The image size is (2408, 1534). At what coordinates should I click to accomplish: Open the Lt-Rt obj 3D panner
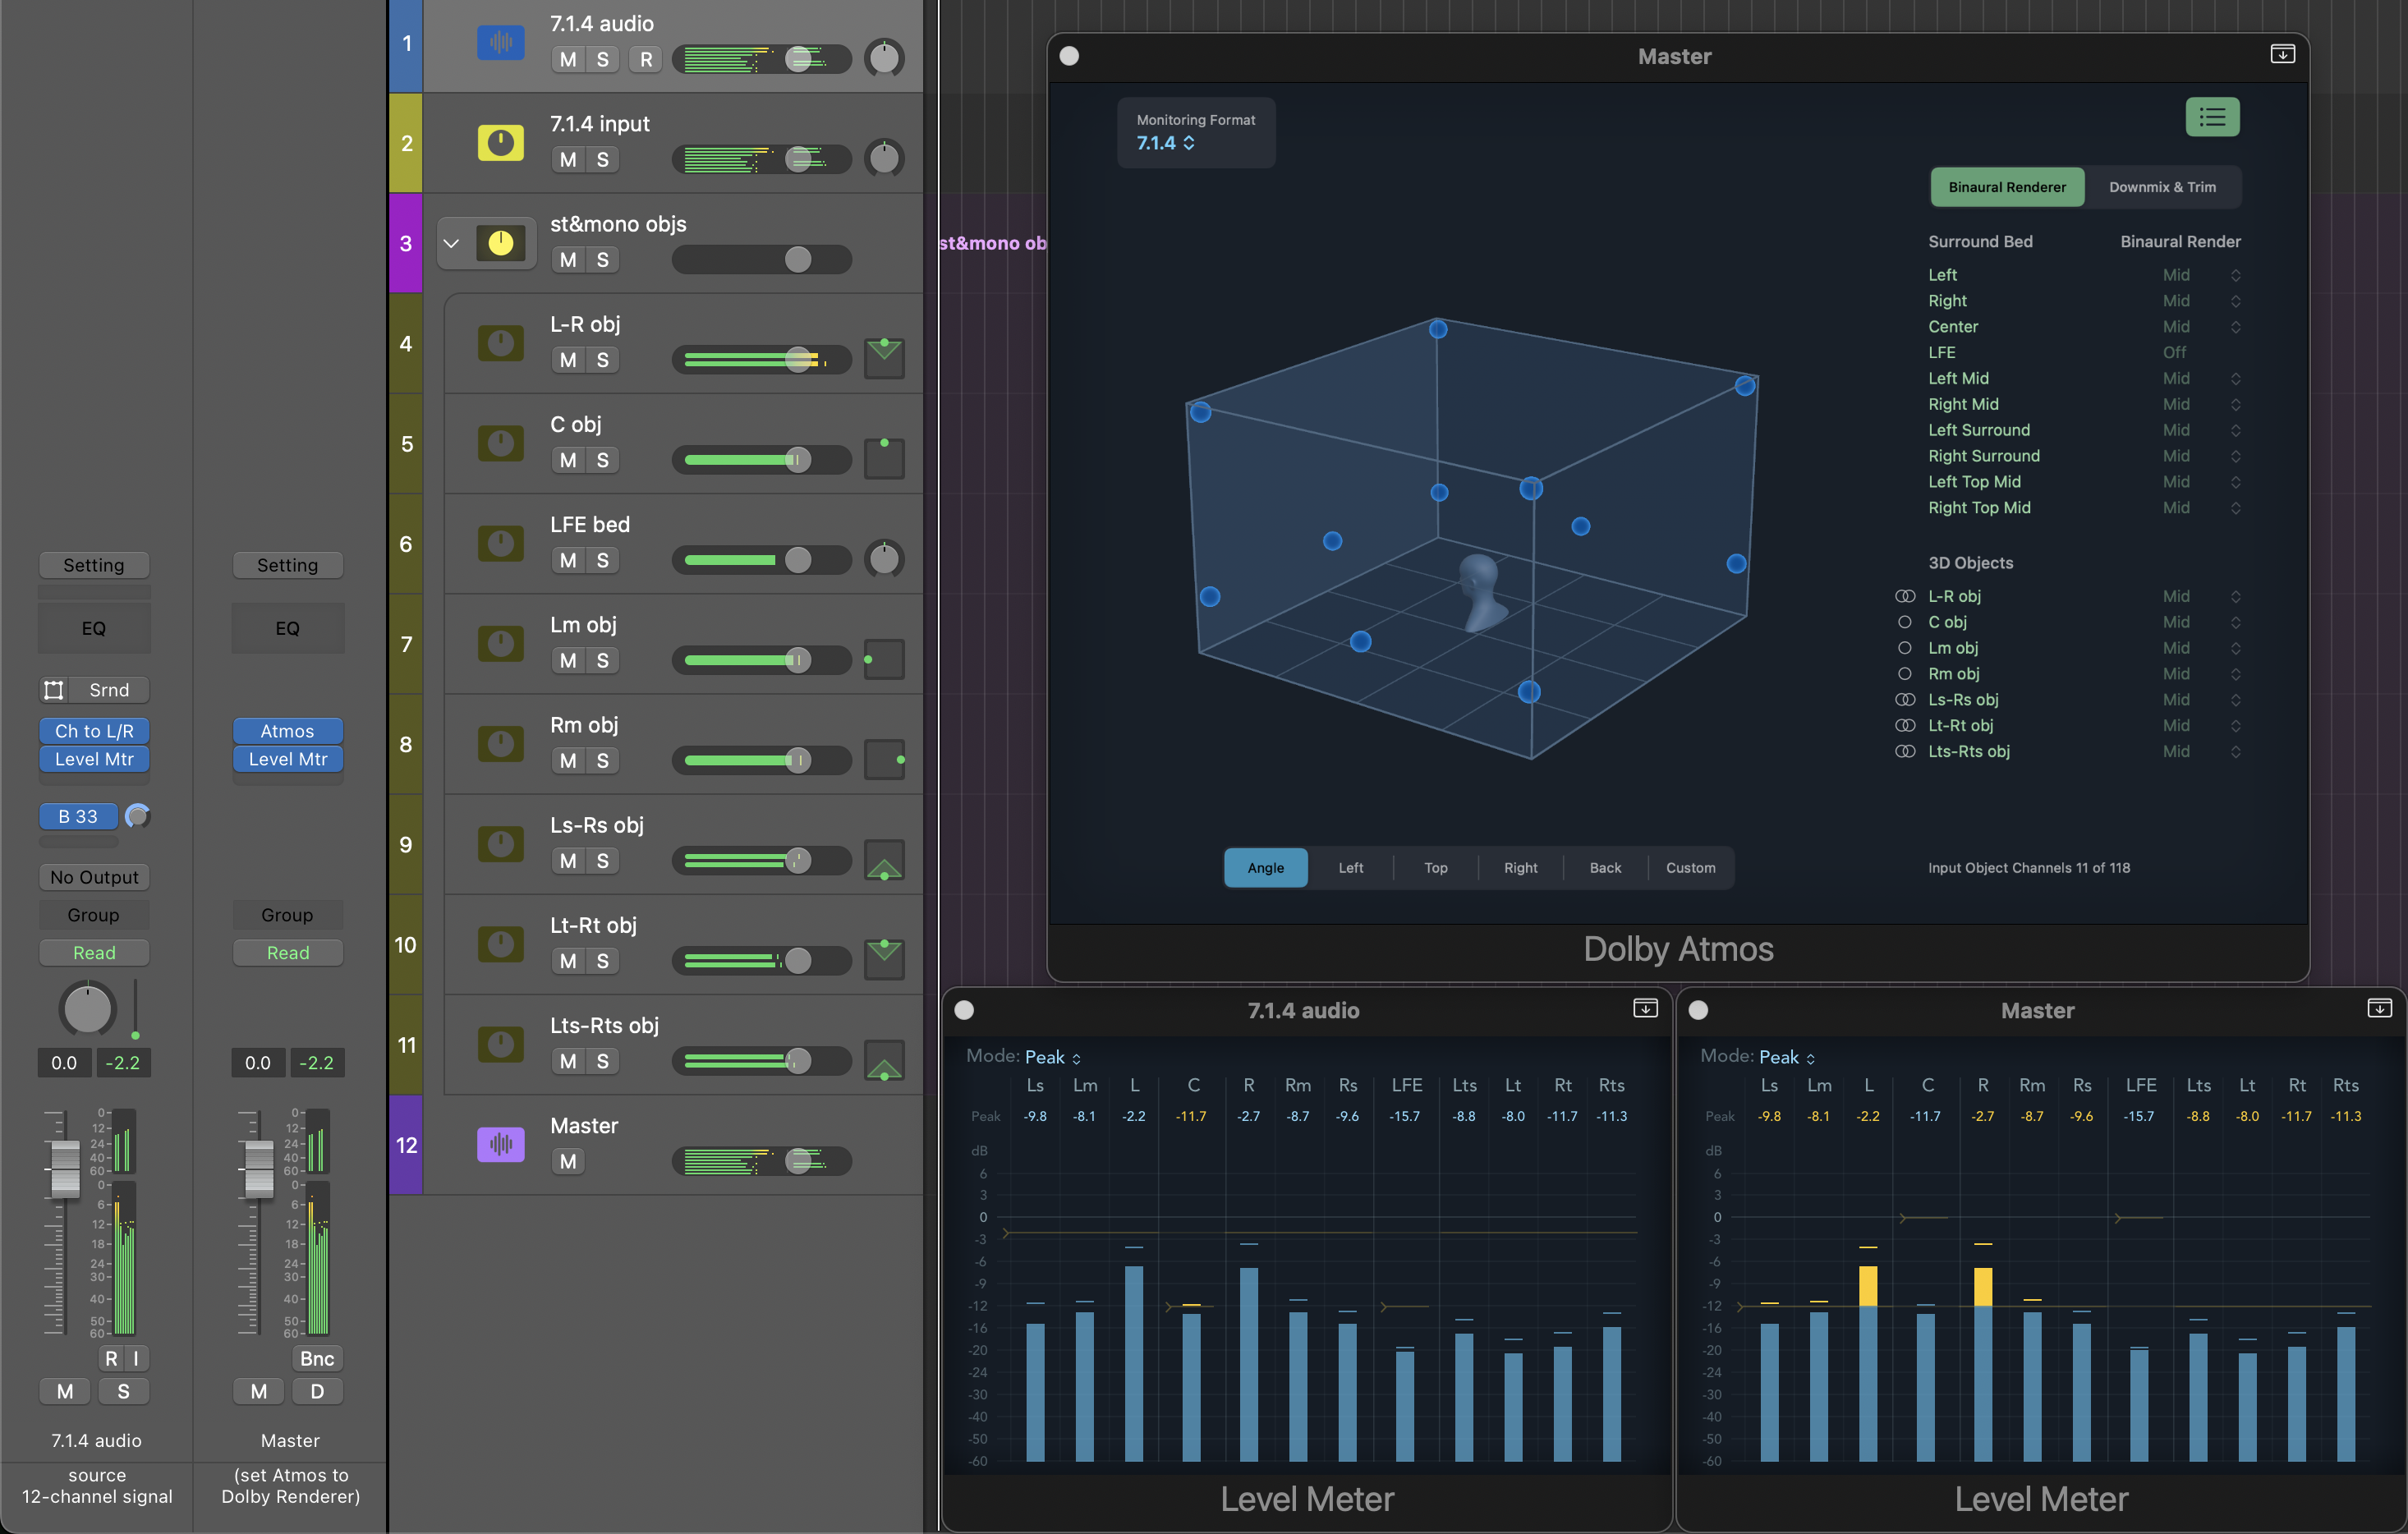884,959
